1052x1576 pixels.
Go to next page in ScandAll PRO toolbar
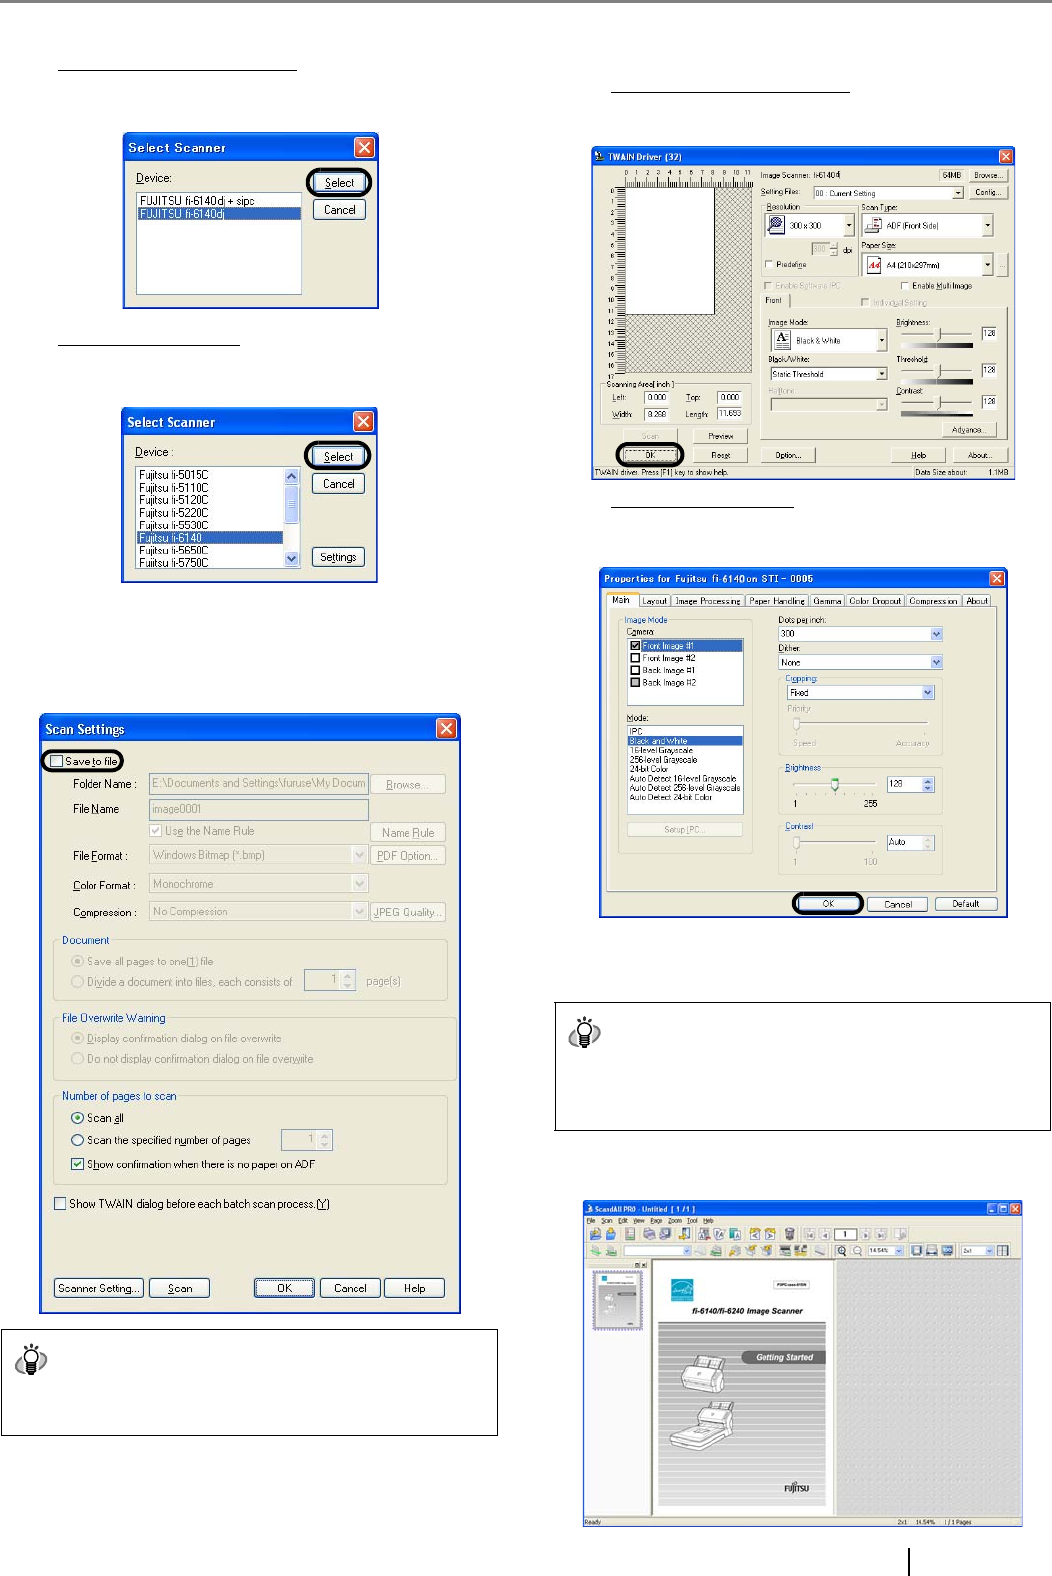pyautogui.click(x=866, y=1234)
